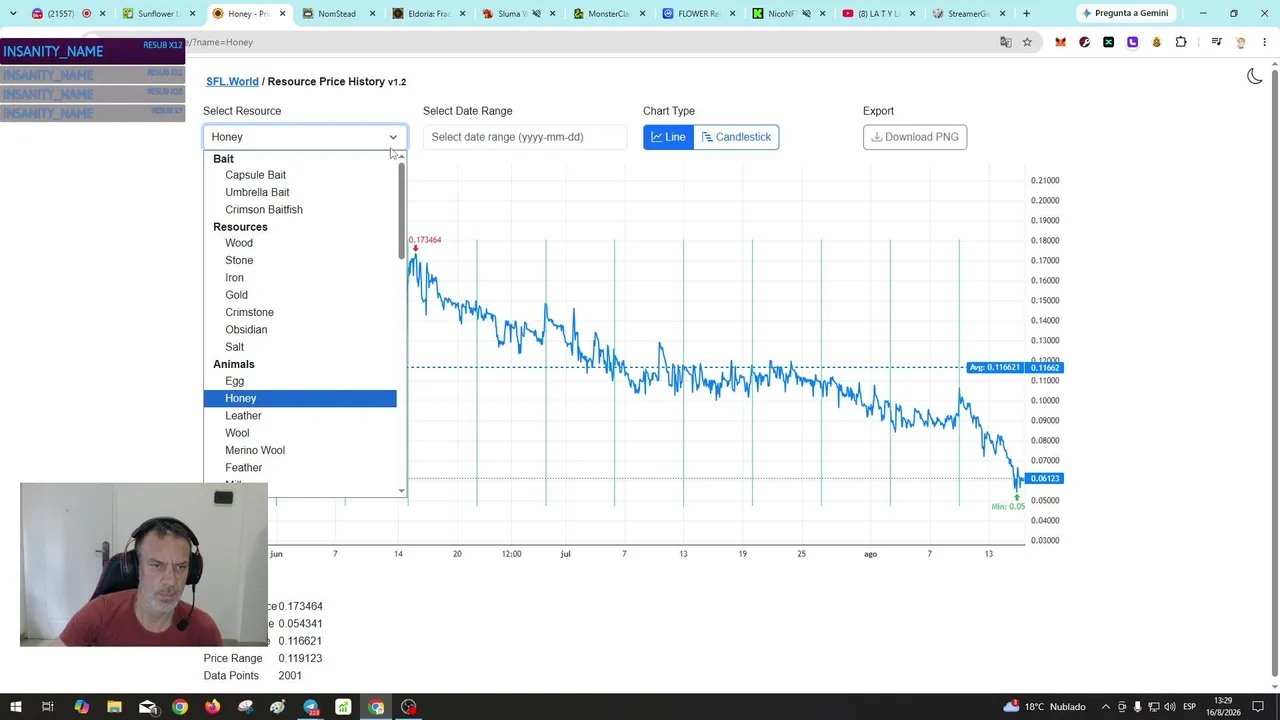Click the resource list scrollbar thumb

pyautogui.click(x=402, y=210)
